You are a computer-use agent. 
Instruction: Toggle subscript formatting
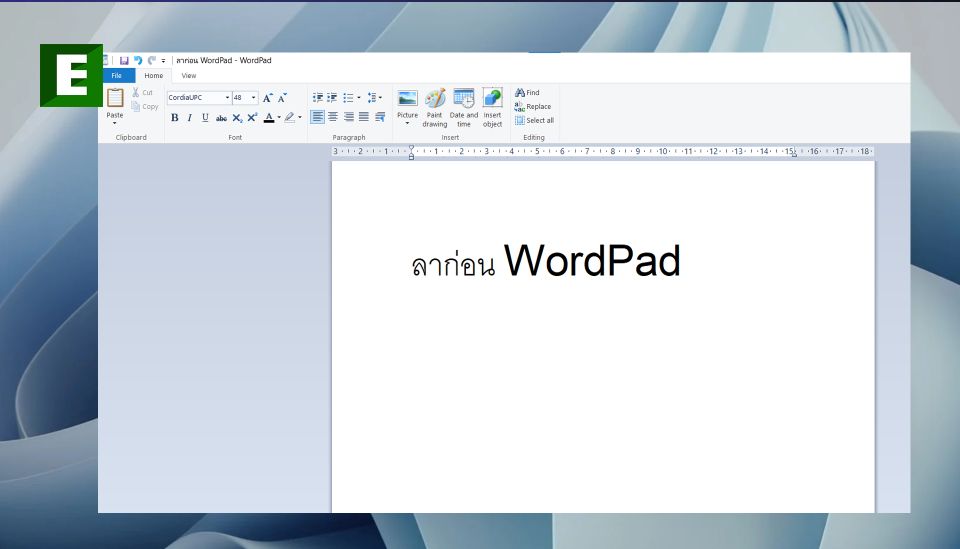[237, 118]
